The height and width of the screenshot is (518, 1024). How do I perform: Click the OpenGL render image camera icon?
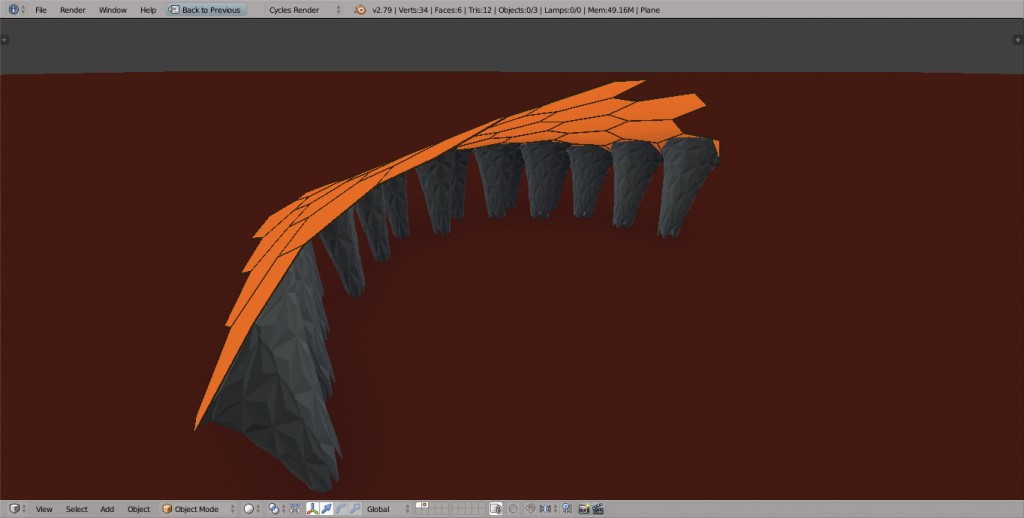click(x=584, y=509)
